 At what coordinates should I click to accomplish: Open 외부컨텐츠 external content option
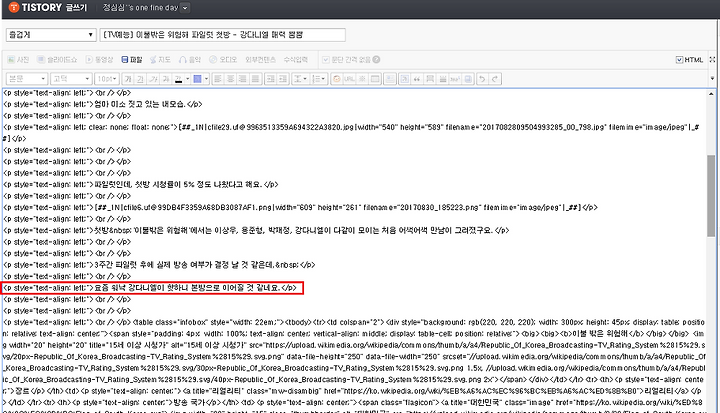(x=260, y=60)
